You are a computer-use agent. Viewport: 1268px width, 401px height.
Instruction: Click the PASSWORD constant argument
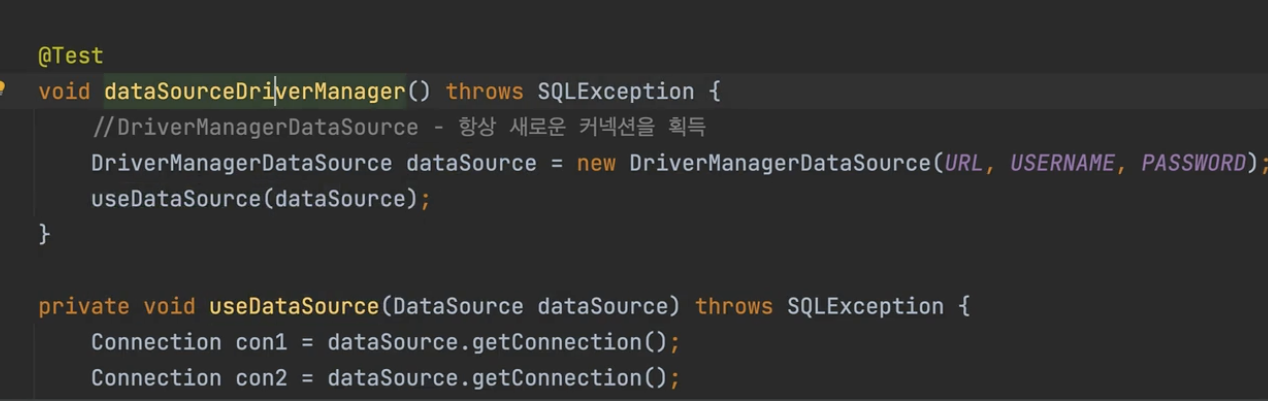(x=1194, y=163)
